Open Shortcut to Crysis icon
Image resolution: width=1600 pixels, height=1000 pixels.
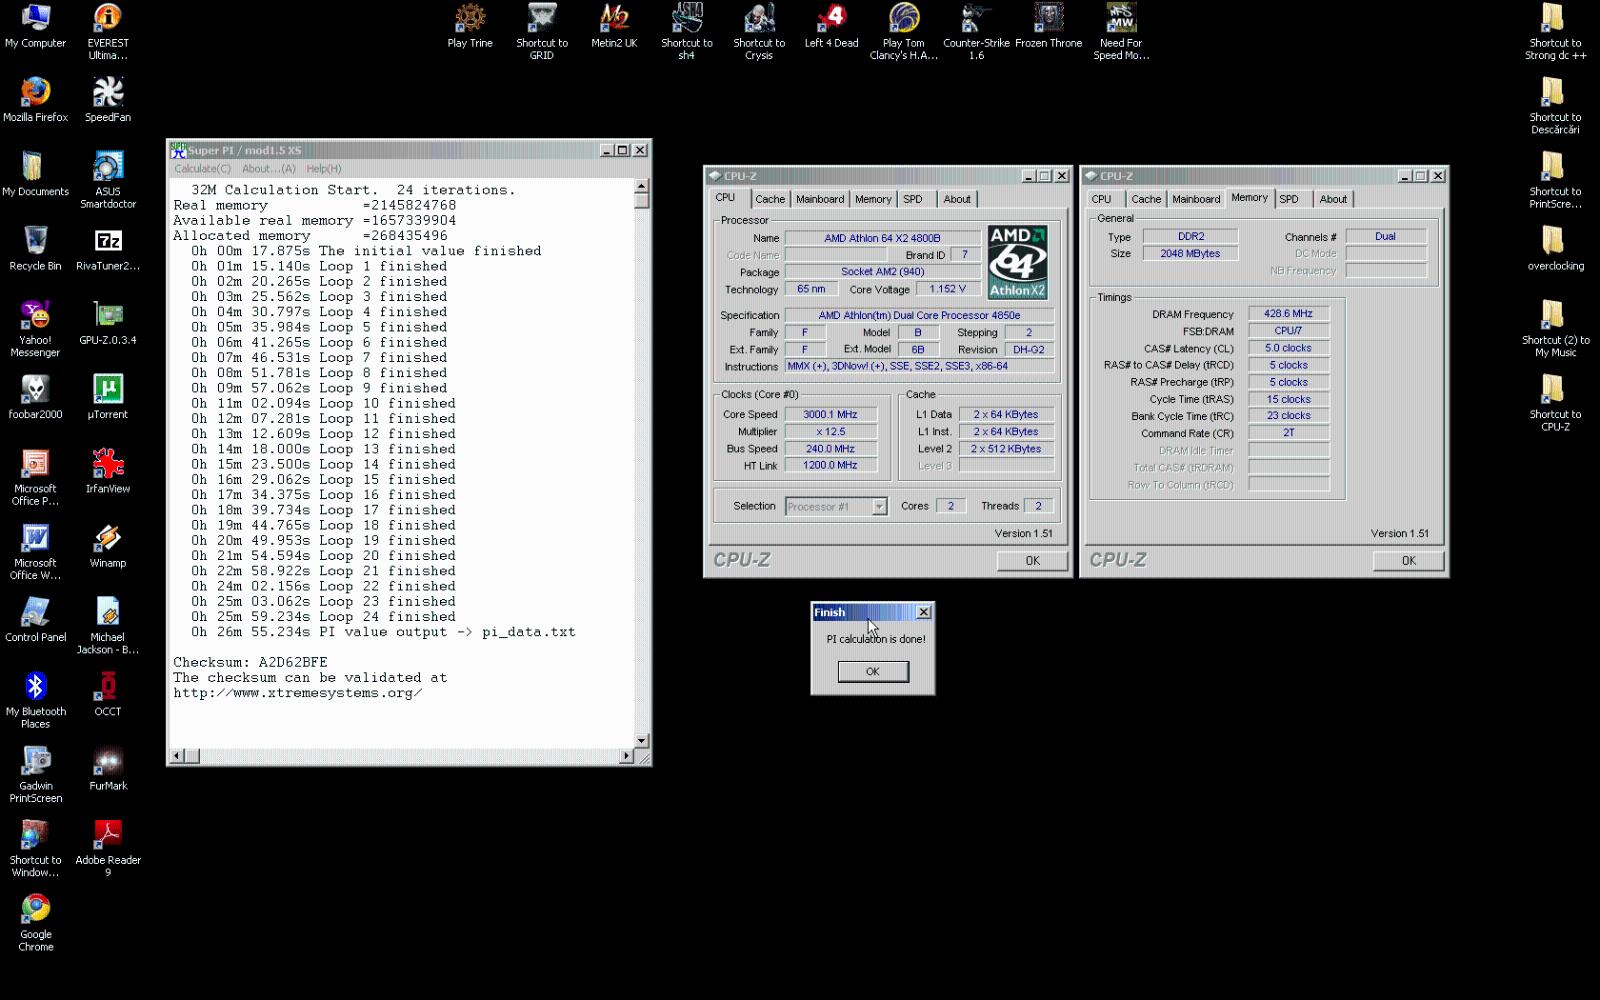point(759,31)
